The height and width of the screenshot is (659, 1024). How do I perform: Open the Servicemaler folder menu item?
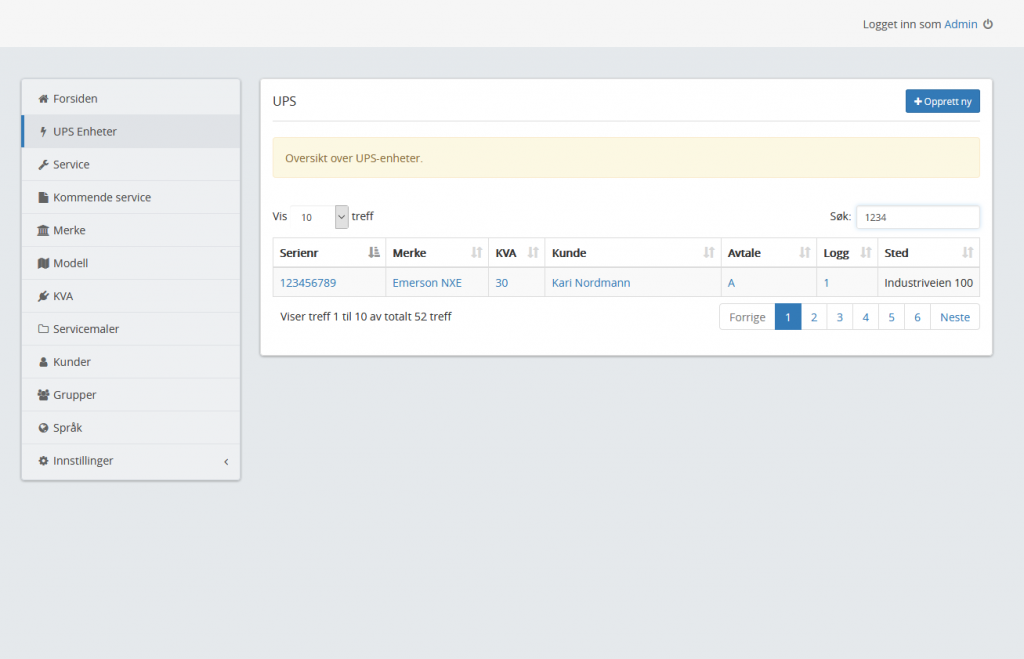(x=86, y=329)
